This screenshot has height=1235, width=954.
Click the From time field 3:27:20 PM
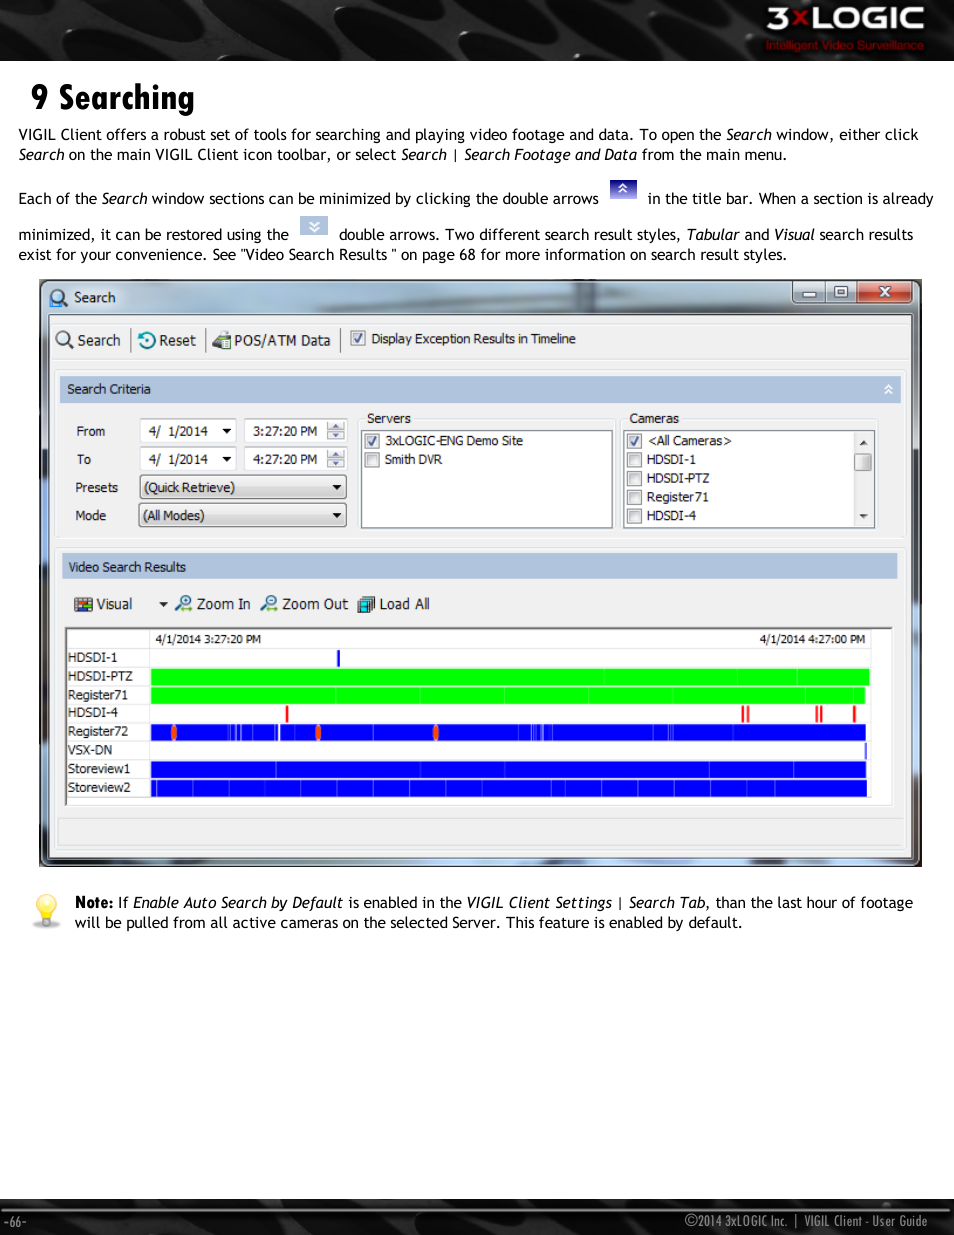pos(285,431)
